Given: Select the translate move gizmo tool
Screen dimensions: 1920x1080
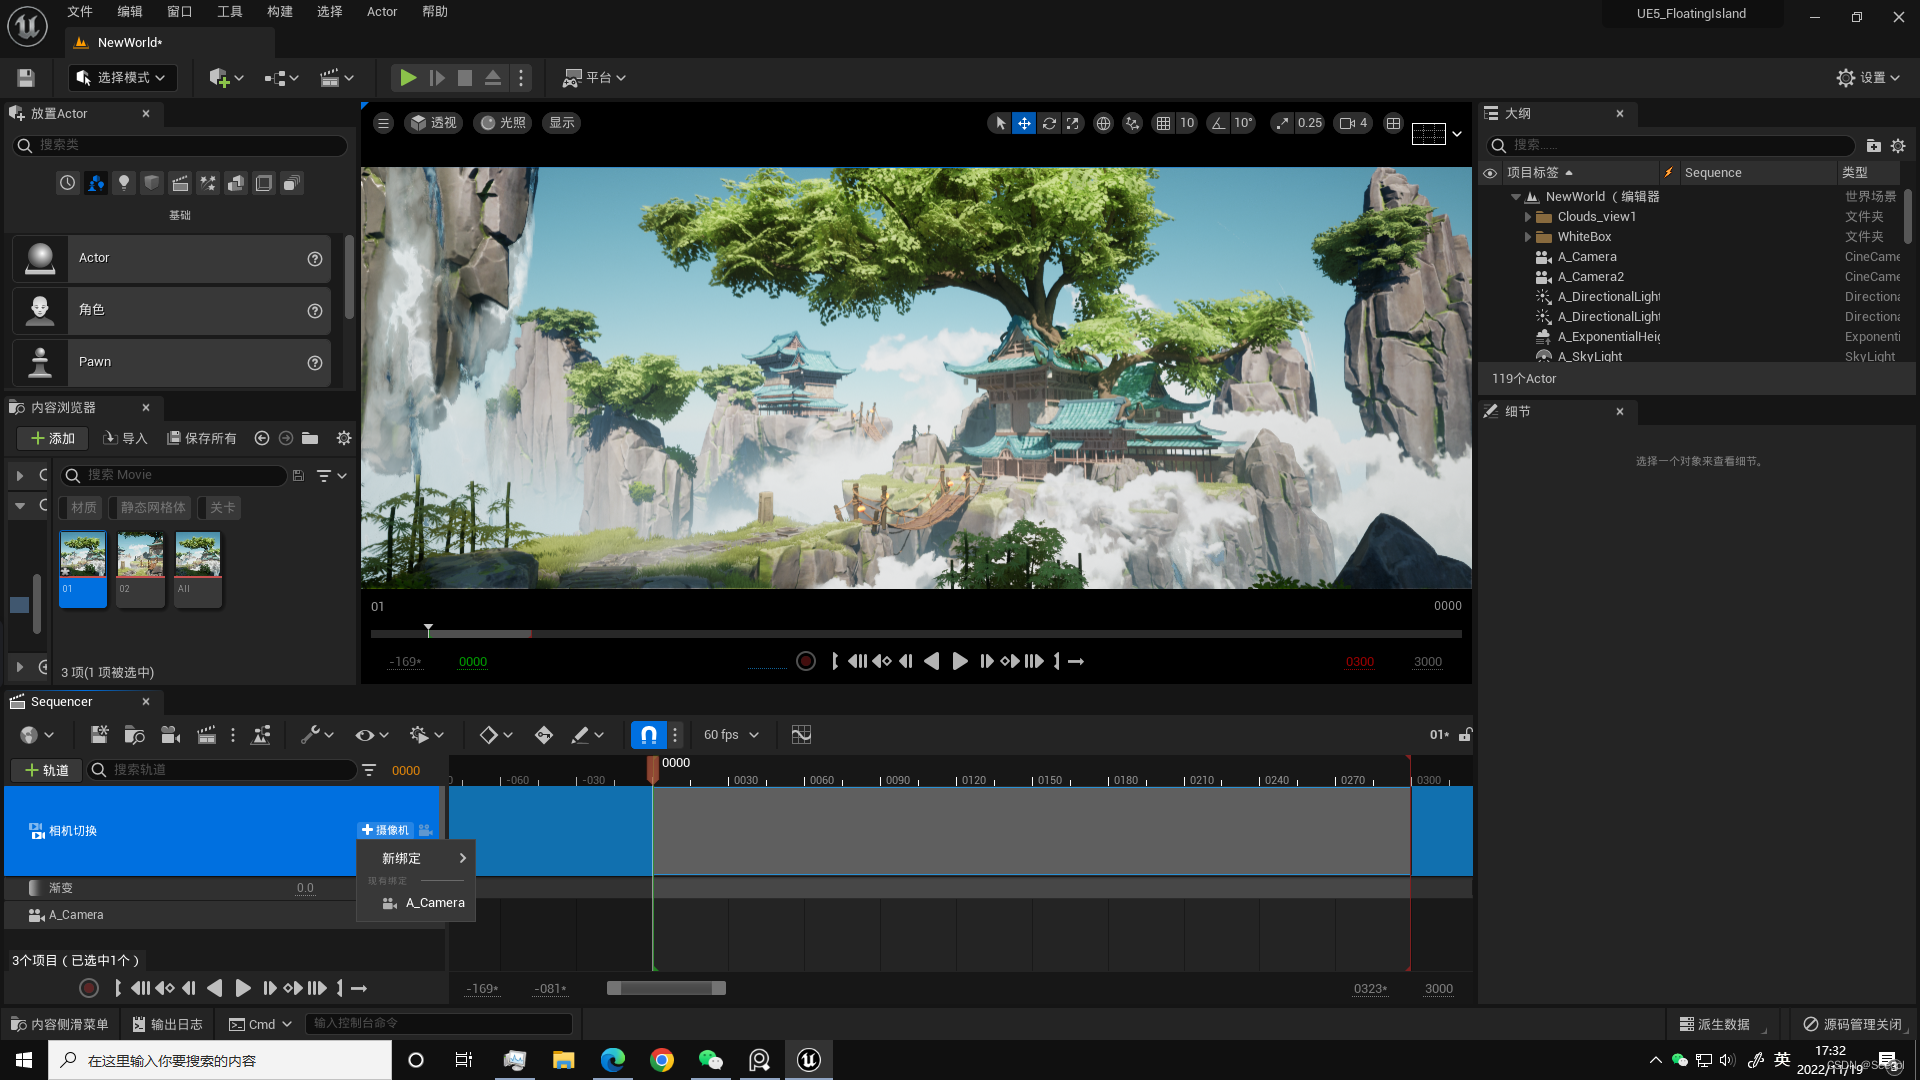Looking at the screenshot, I should click(1024, 123).
